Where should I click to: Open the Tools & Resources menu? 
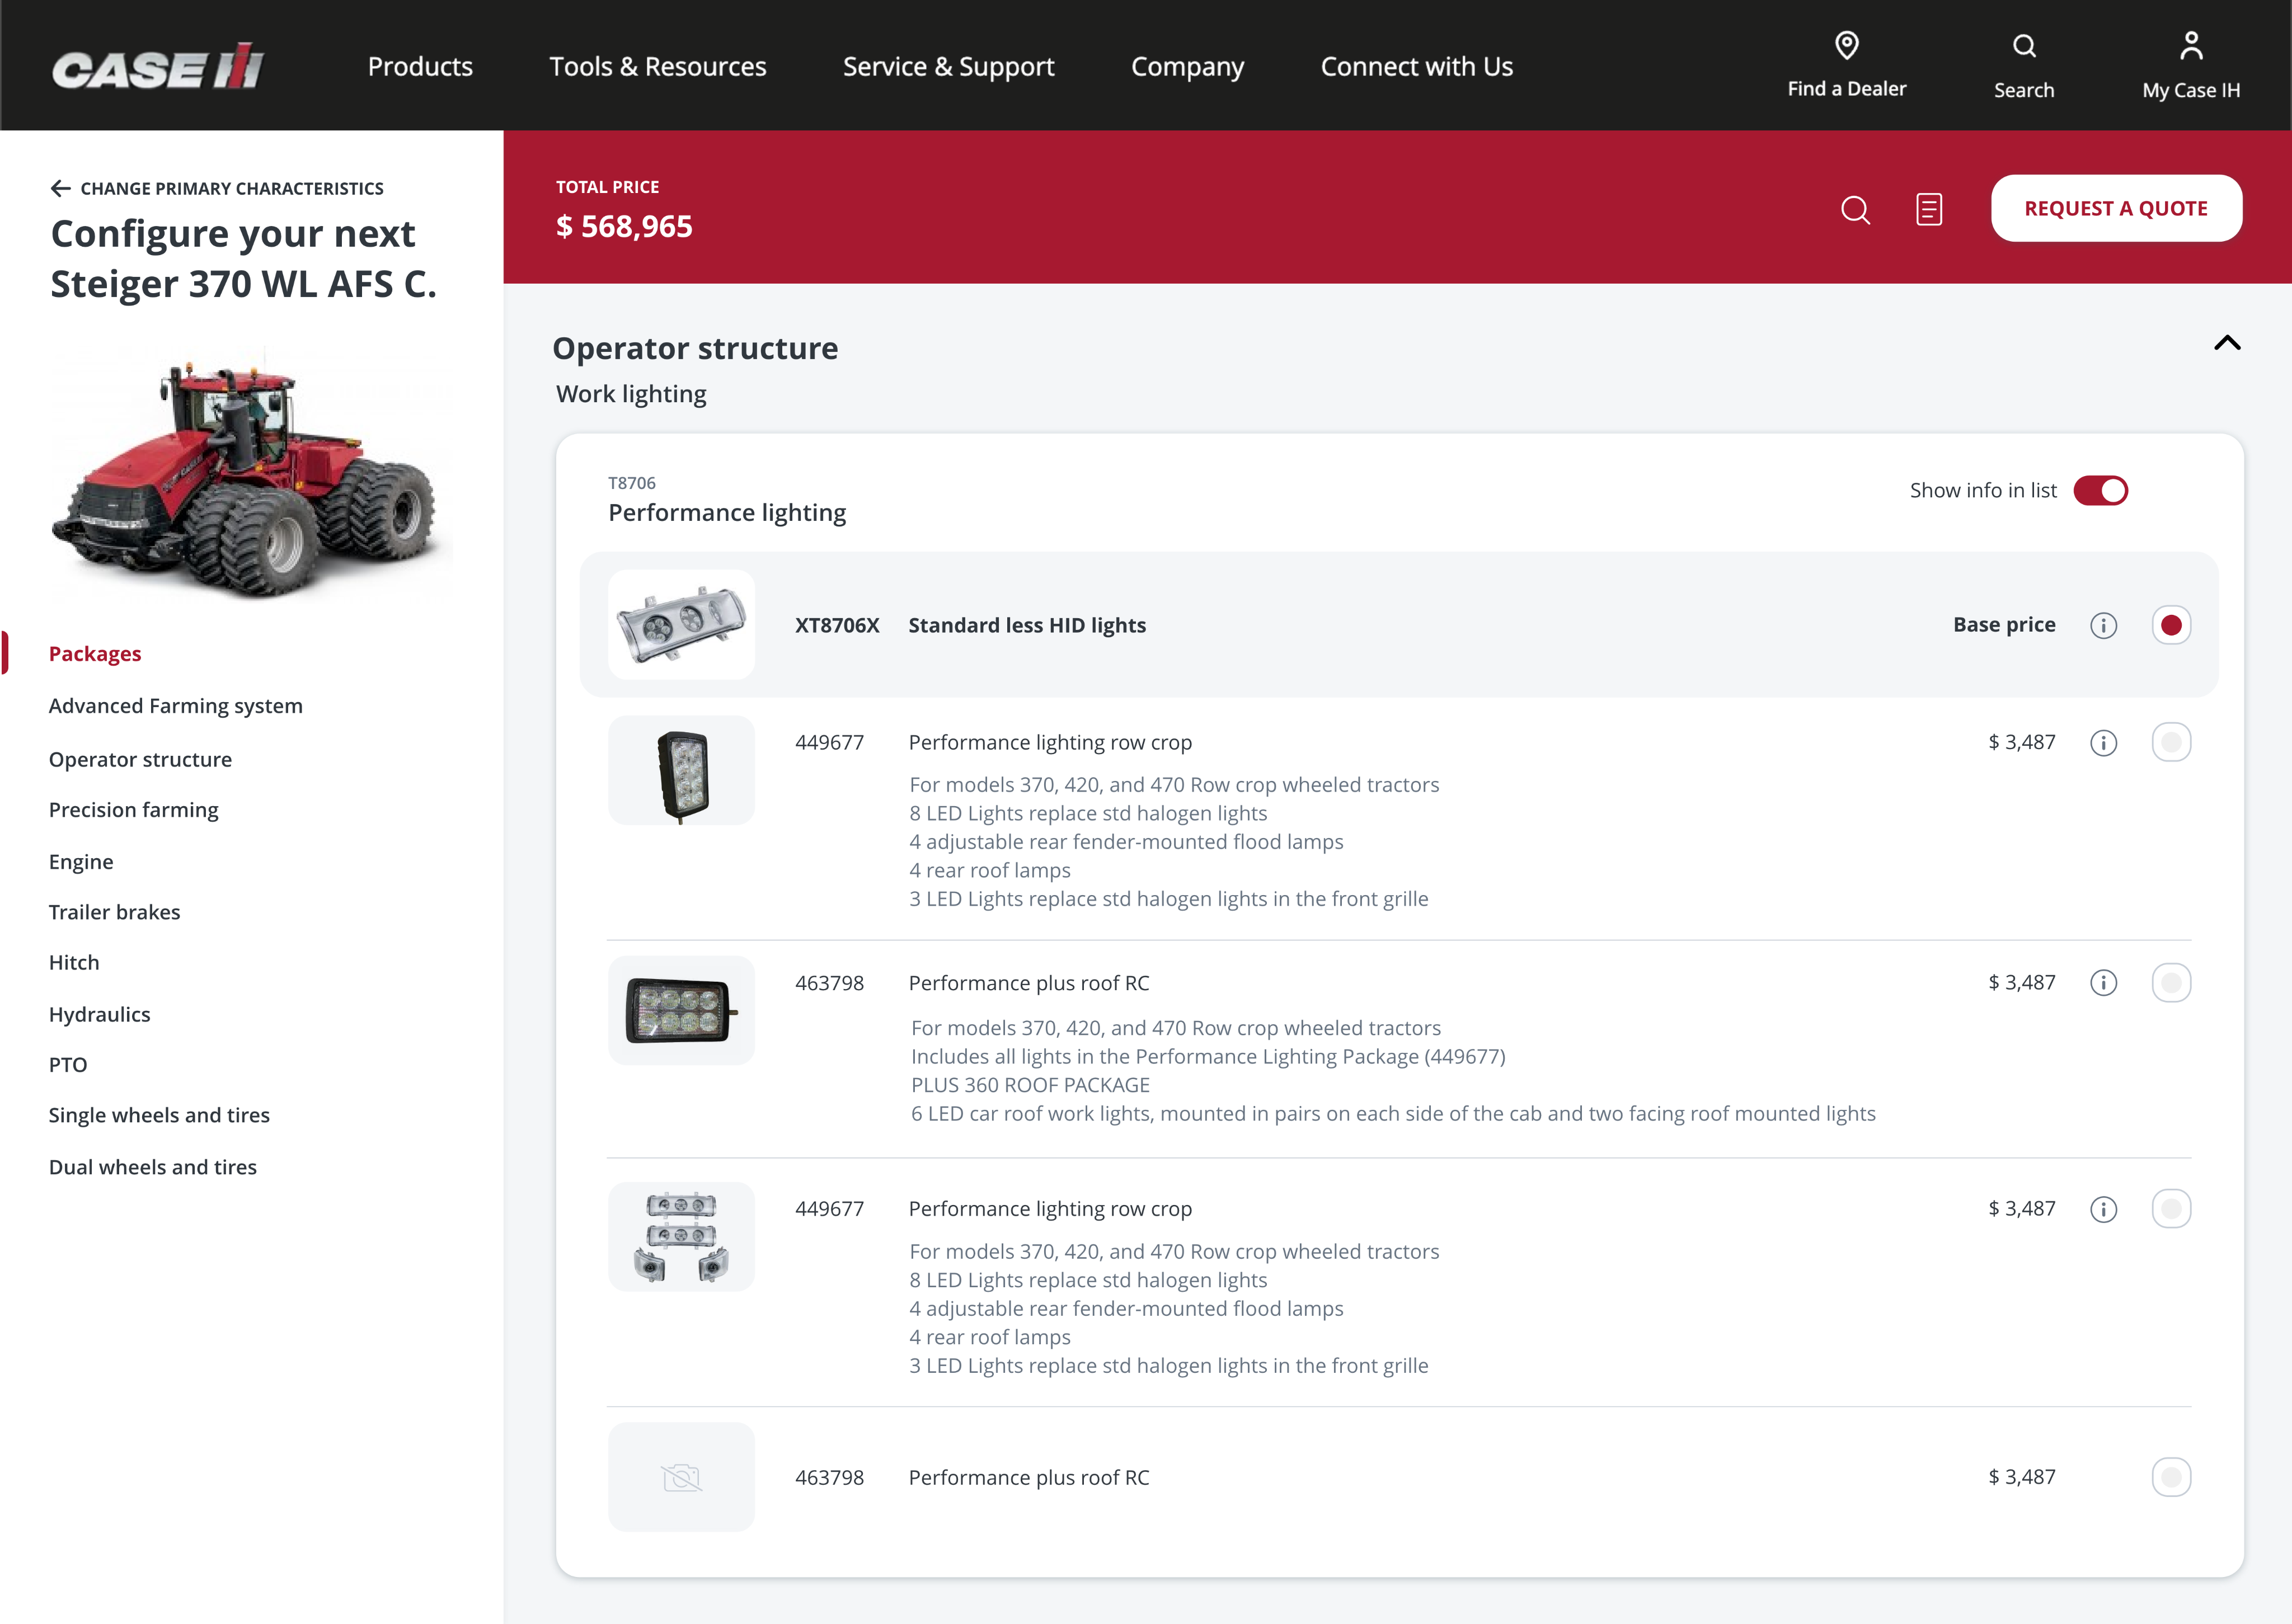[658, 66]
